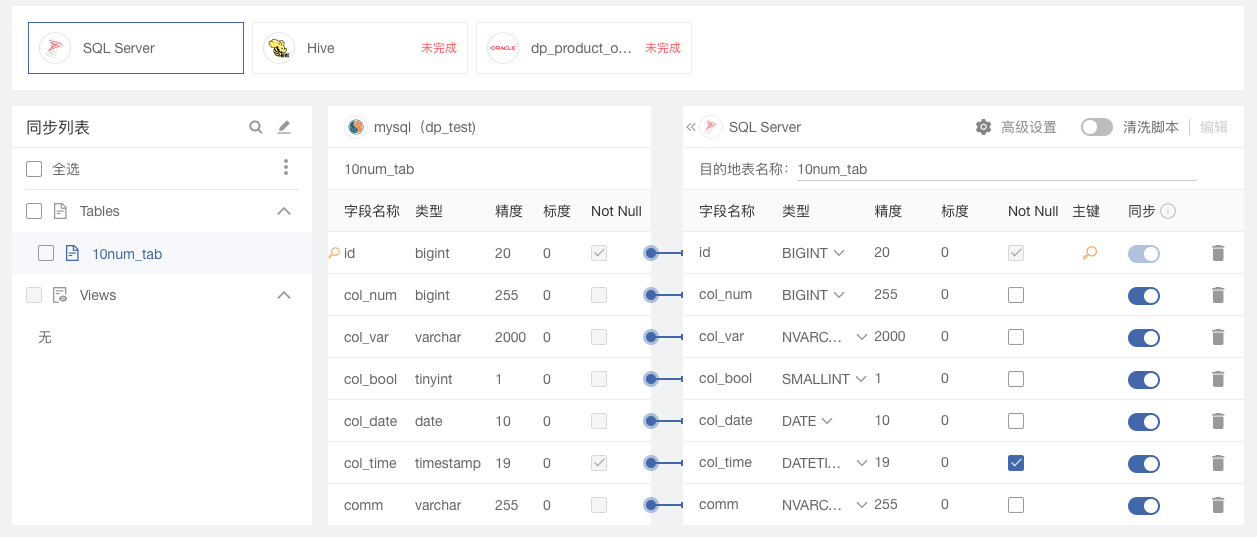Click the search icon in the sync list

(256, 127)
